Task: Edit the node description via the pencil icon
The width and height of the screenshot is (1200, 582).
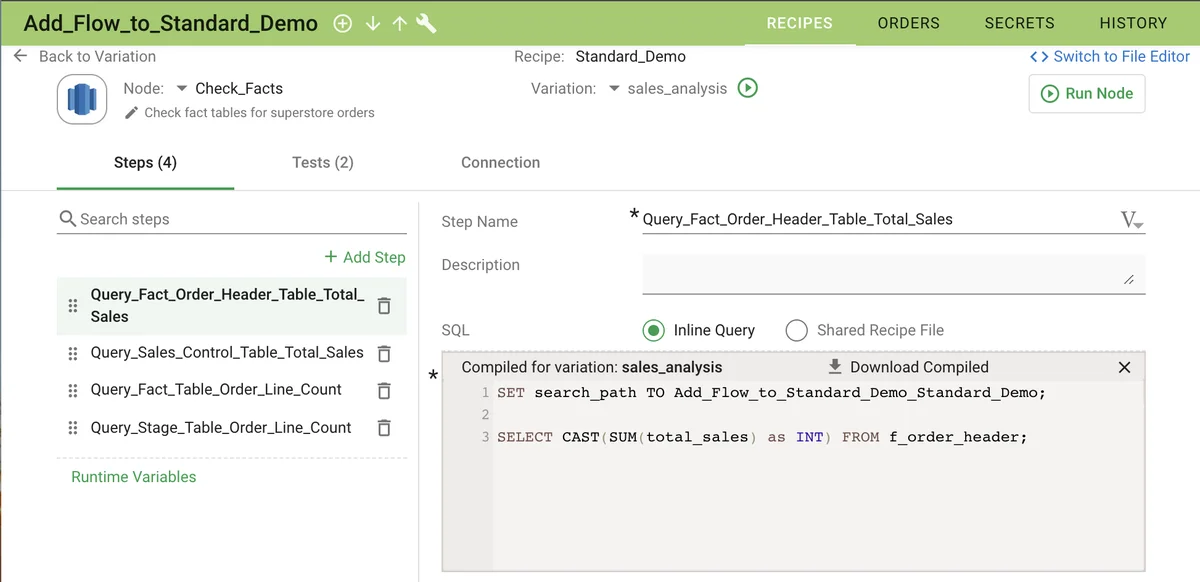Action: point(129,113)
